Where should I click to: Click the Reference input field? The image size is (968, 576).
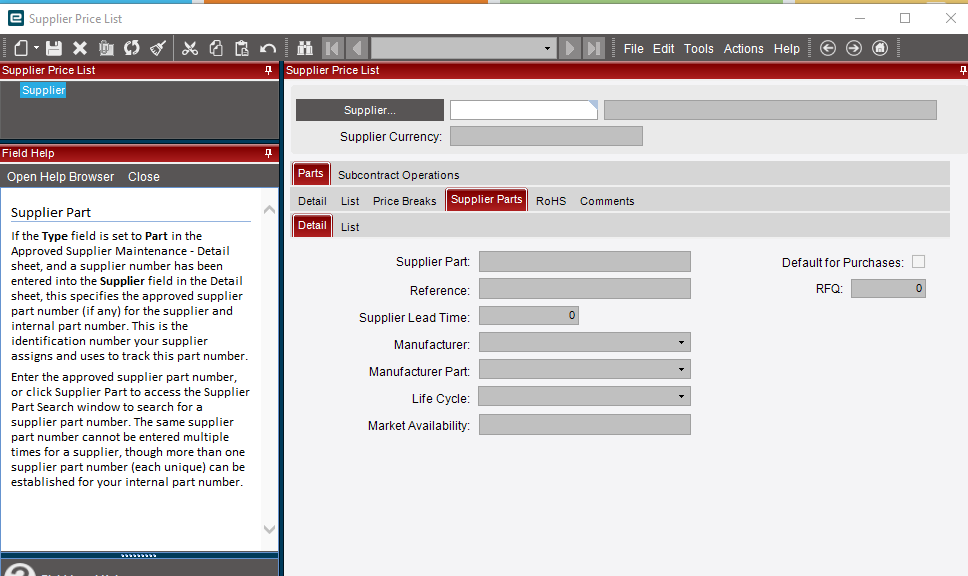[x=585, y=288]
